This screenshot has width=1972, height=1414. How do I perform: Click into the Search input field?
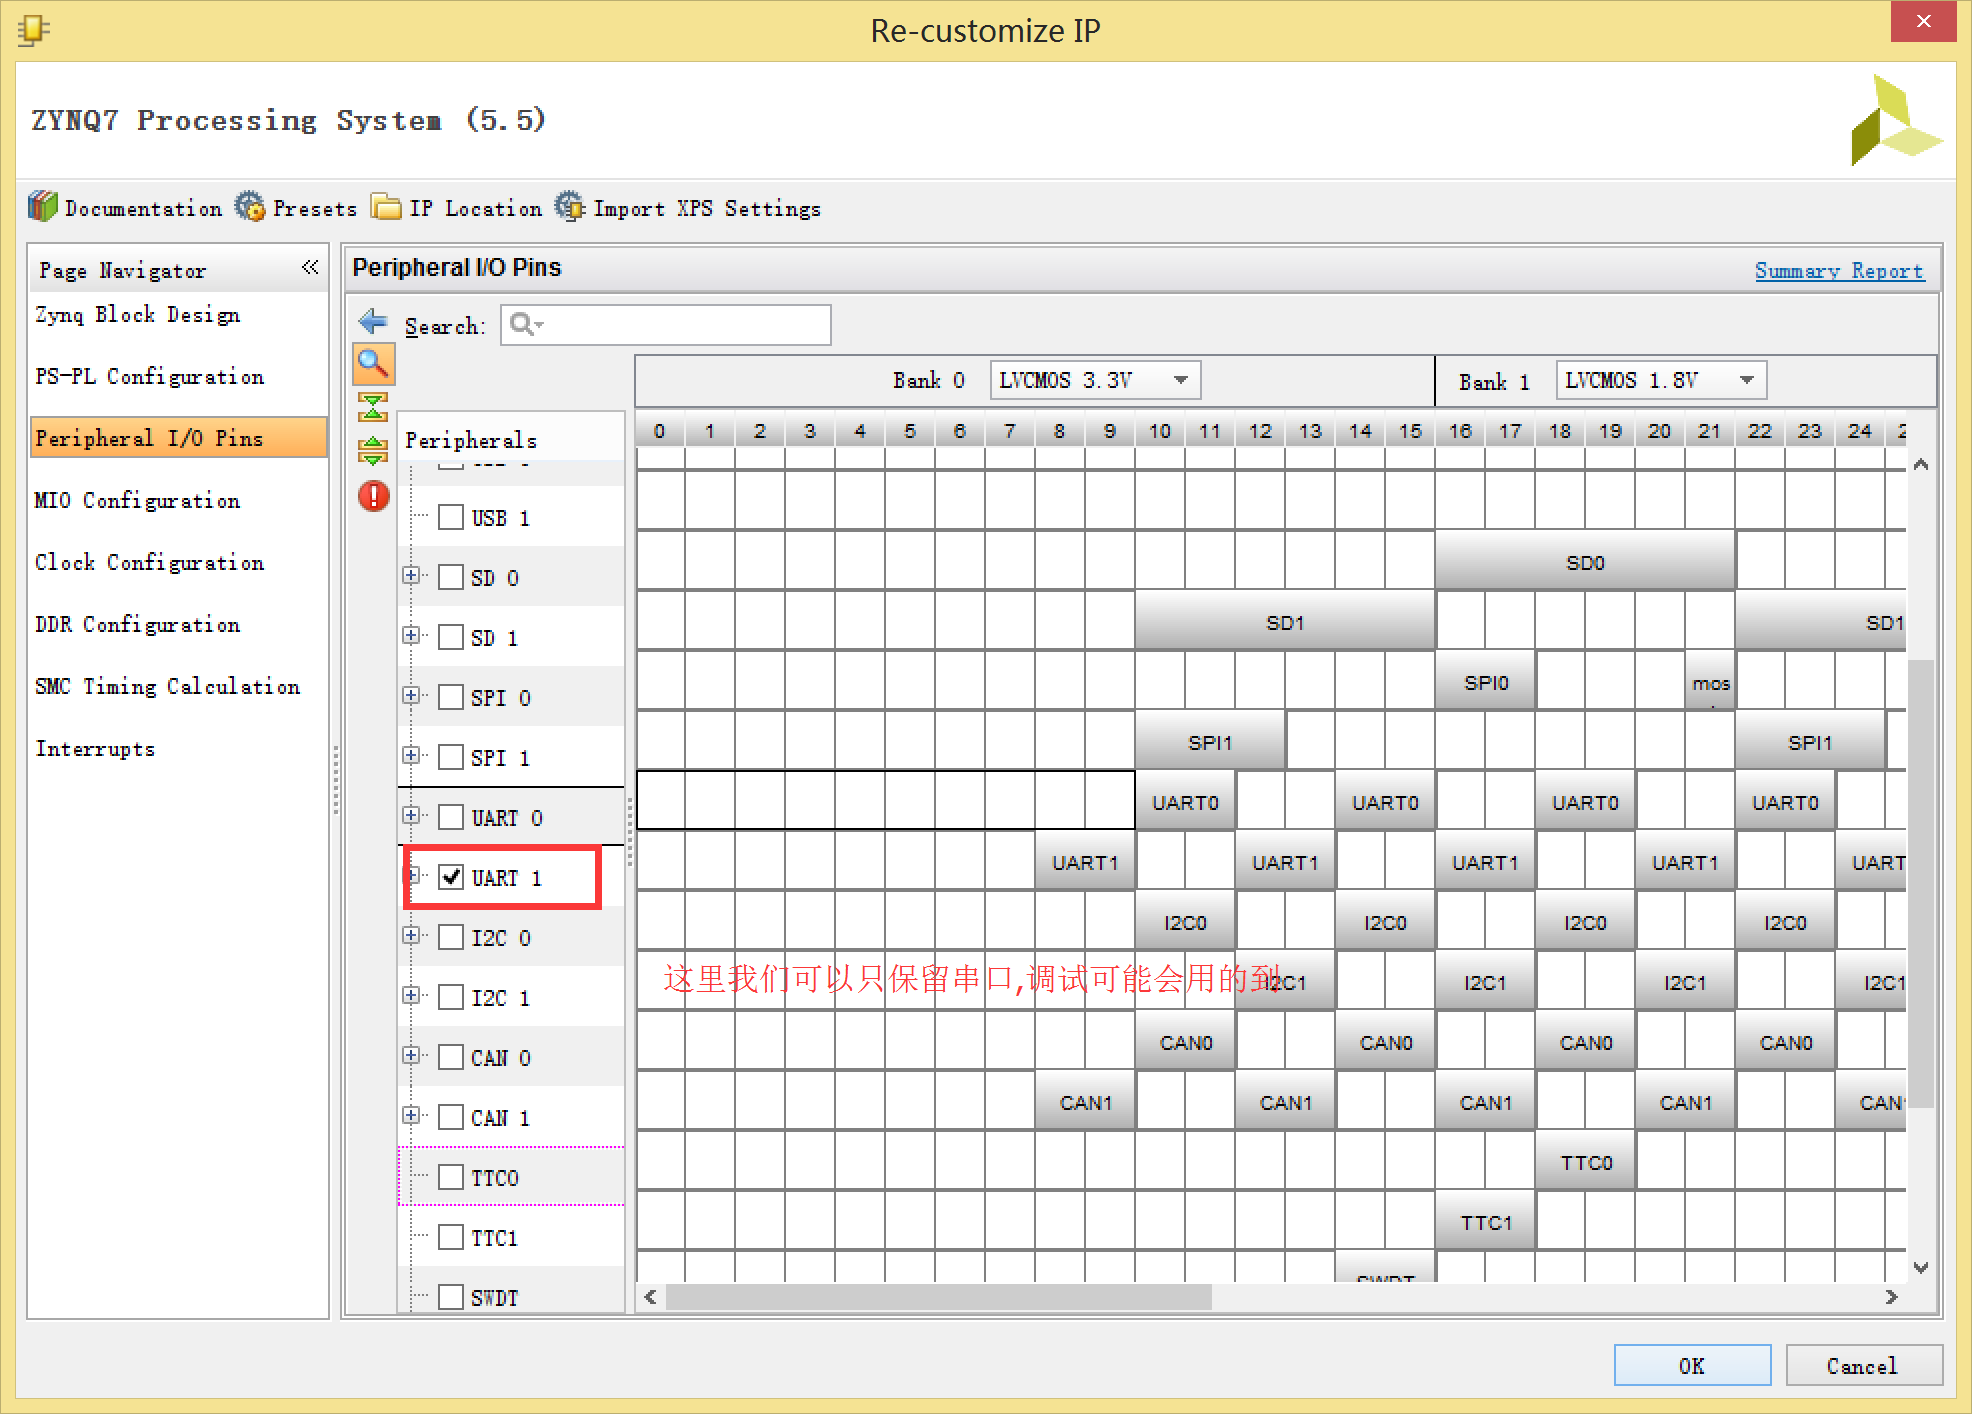(x=666, y=324)
